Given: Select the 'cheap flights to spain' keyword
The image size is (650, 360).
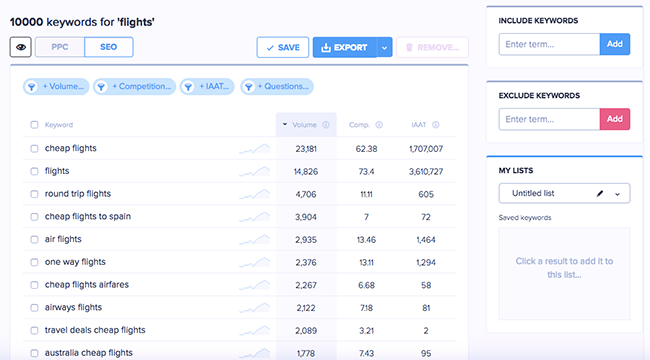Looking at the screenshot, I should click(87, 216).
